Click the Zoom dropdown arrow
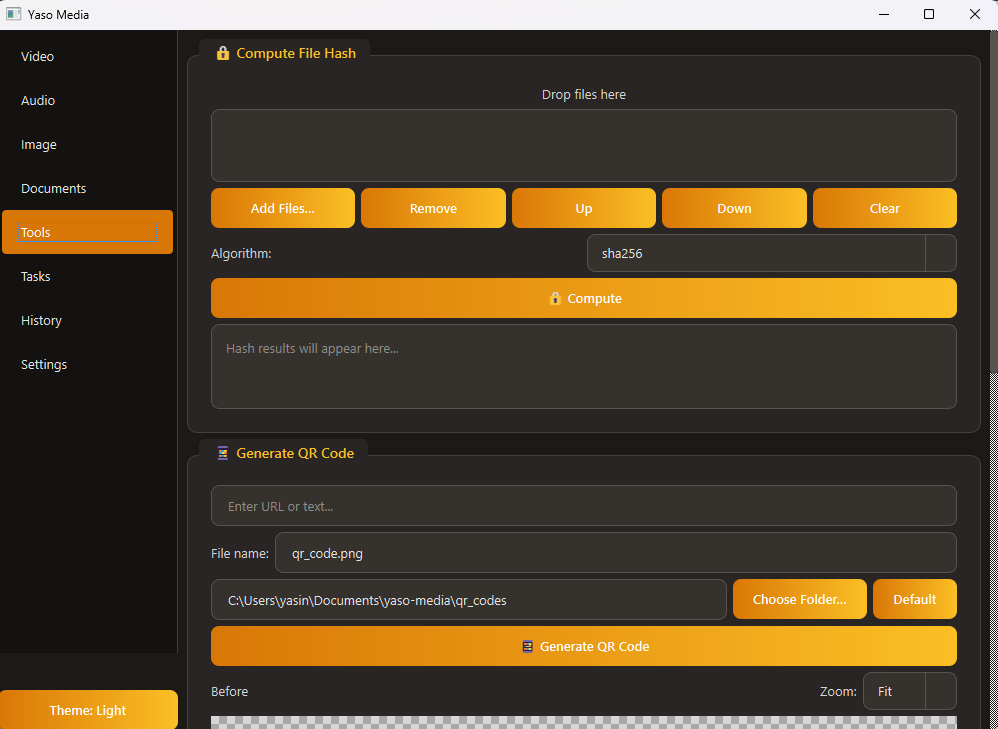998x729 pixels. point(941,691)
